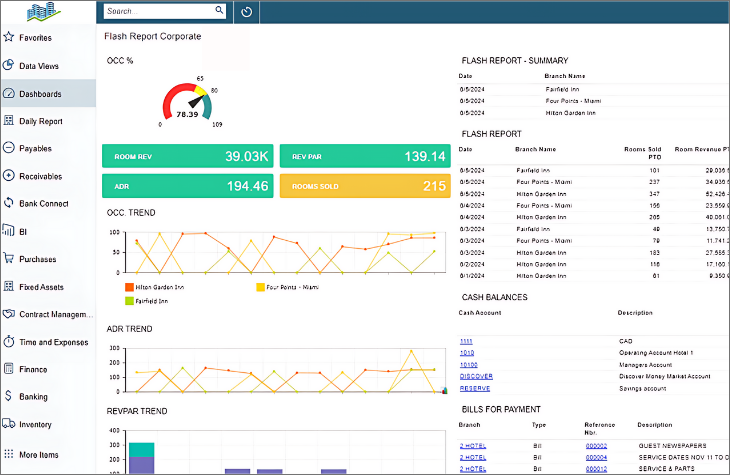Image resolution: width=730 pixels, height=475 pixels.
Task: Open the recent history clock icon
Action: pos(246,12)
